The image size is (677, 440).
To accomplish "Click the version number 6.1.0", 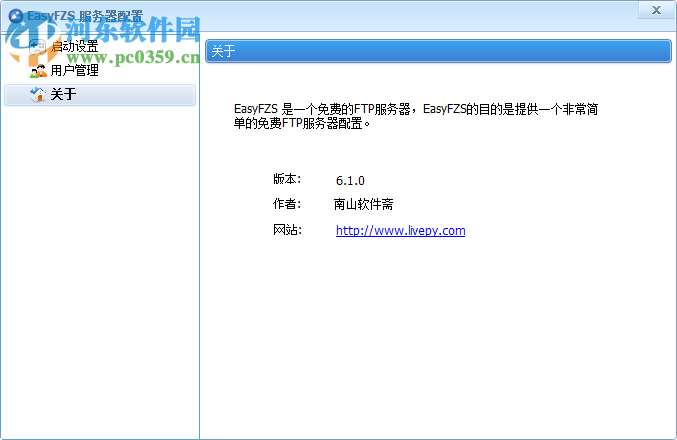I will [x=350, y=180].
